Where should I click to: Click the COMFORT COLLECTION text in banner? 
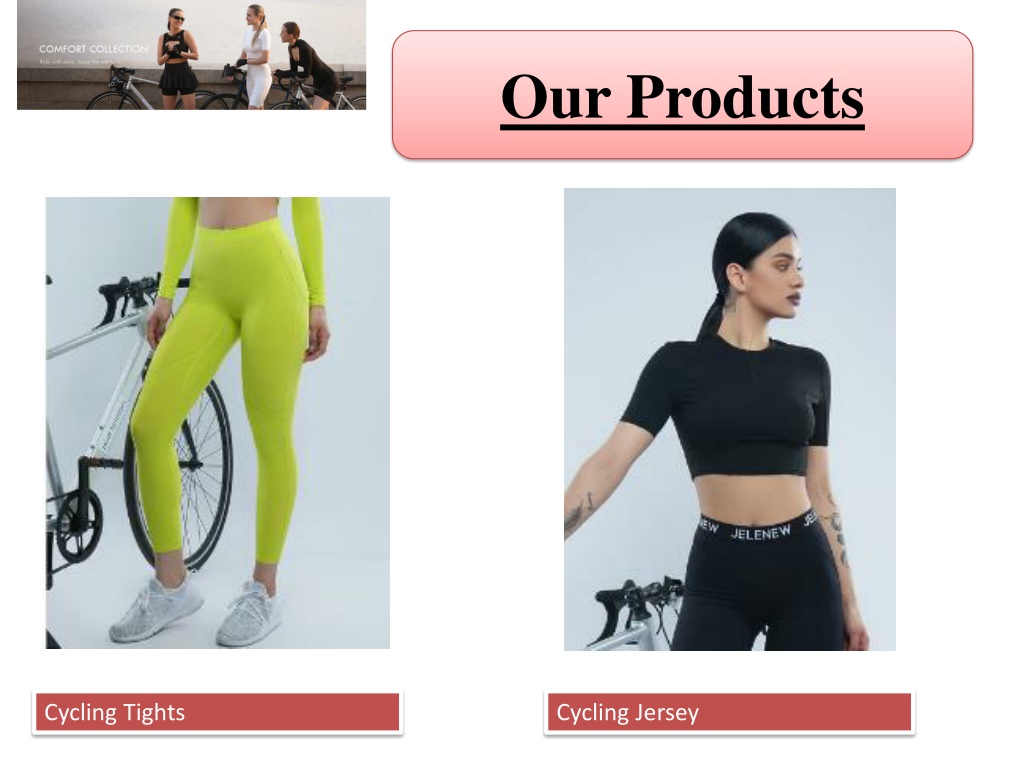[x=93, y=49]
